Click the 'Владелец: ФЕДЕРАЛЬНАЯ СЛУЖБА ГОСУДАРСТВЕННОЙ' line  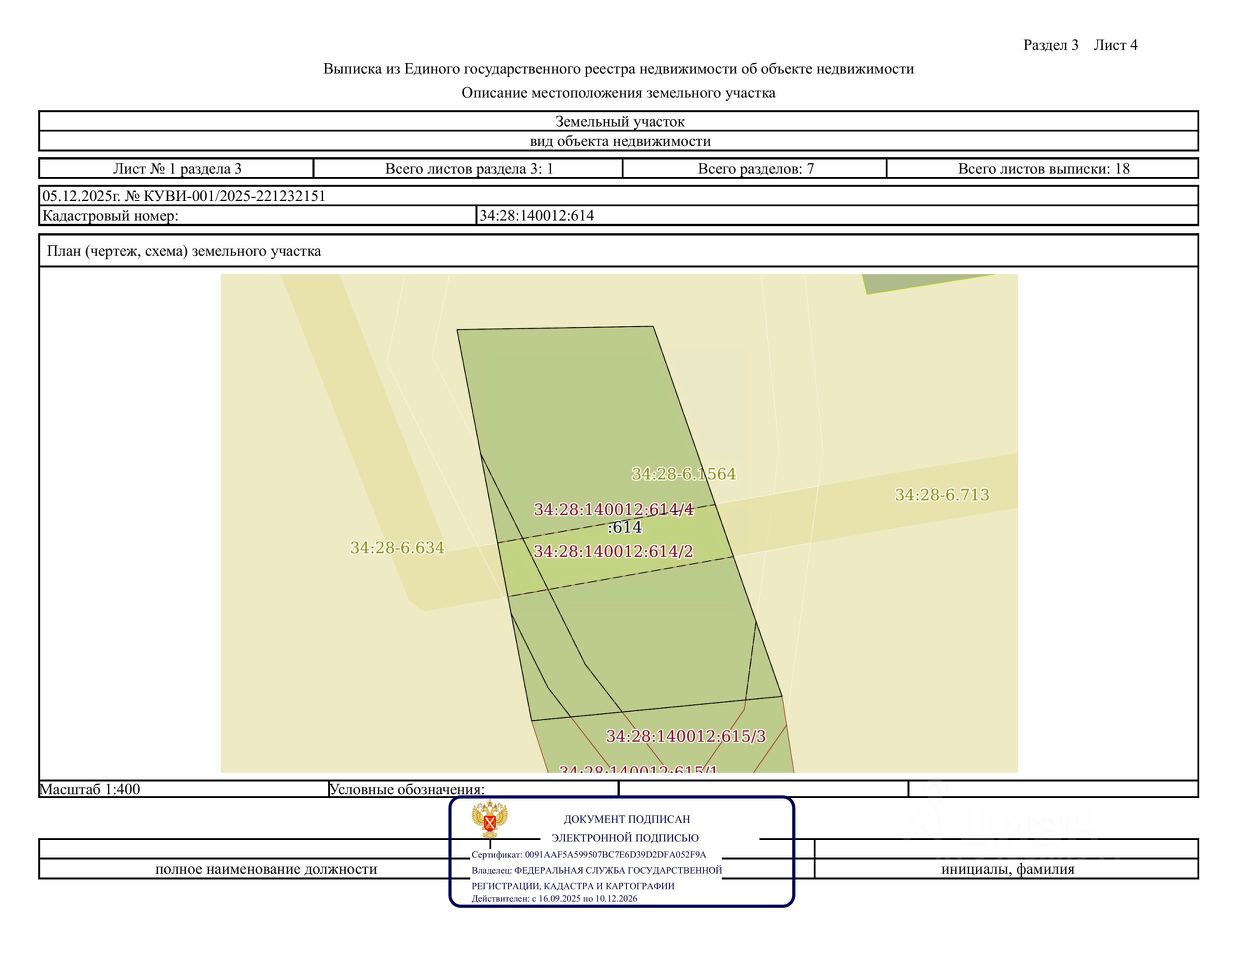click(597, 870)
